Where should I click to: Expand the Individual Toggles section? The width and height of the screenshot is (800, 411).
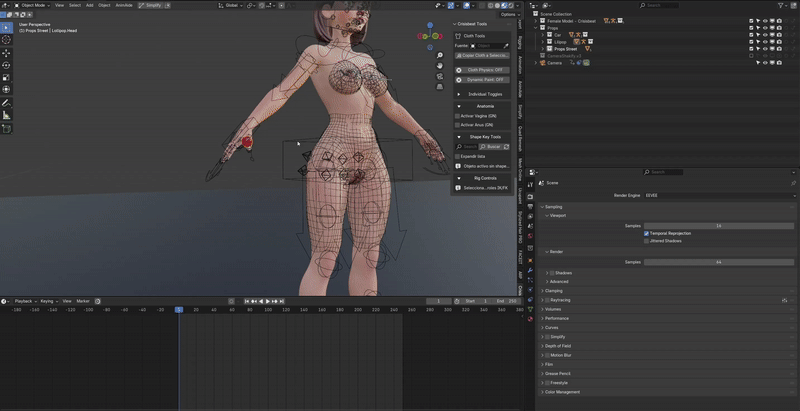482,94
